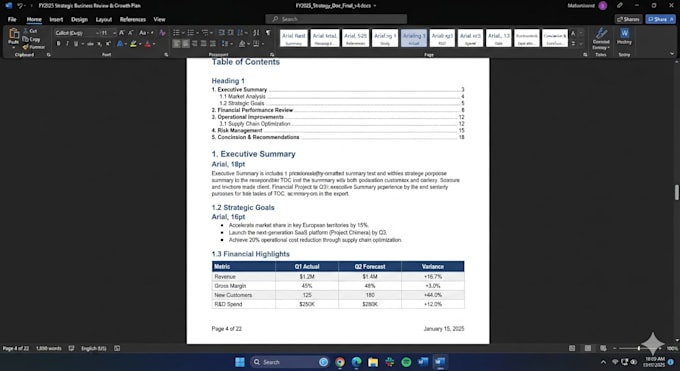
Task: Open Spotify from the taskbar
Action: click(406, 362)
